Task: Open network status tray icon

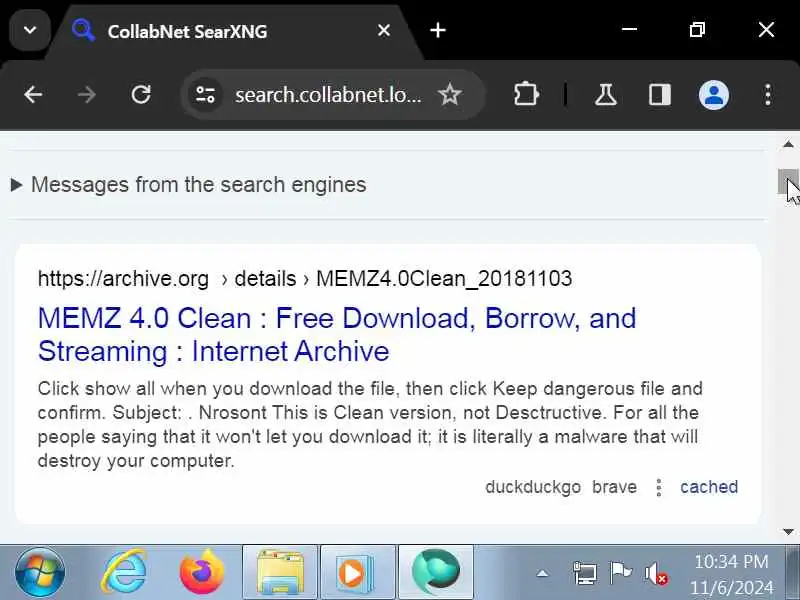Action: 585,573
